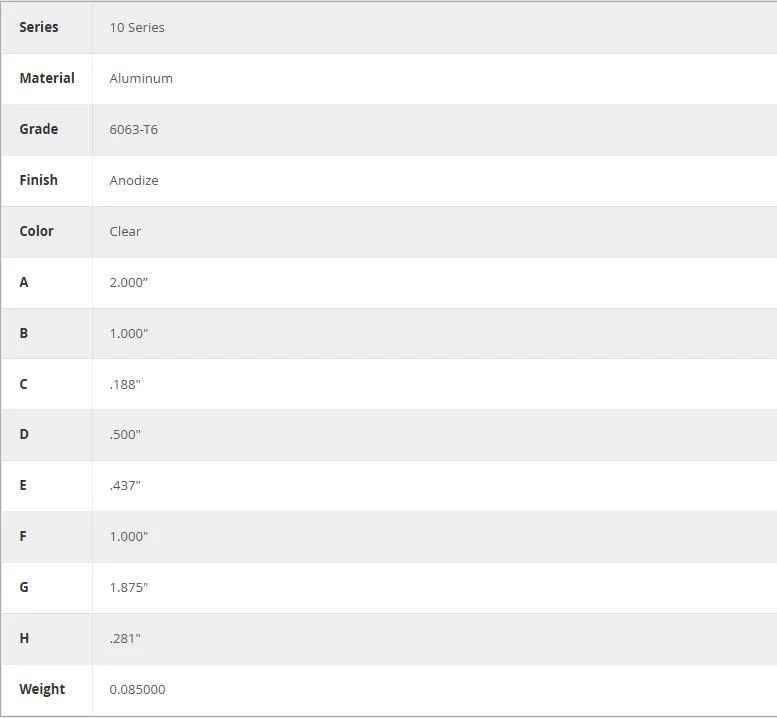The image size is (777, 718).
Task: Select the 10 Series value
Action: click(137, 28)
